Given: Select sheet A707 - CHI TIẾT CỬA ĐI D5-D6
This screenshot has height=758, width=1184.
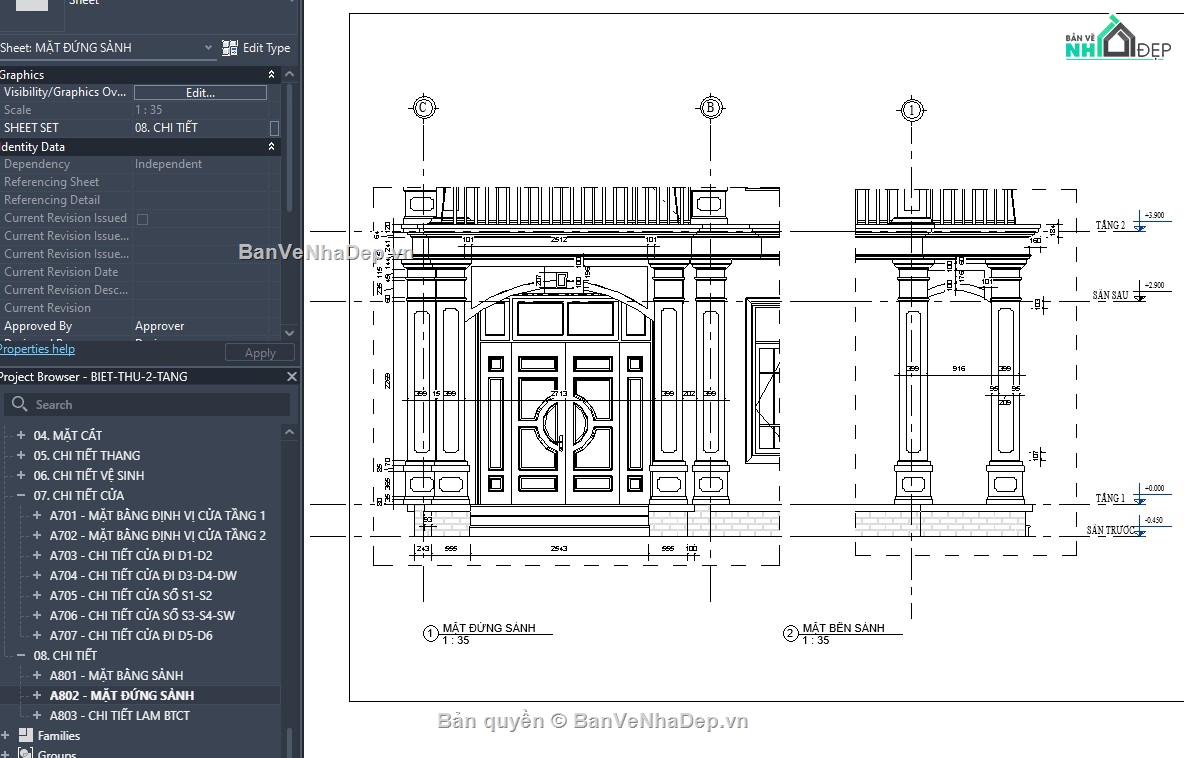Looking at the screenshot, I should click(x=131, y=635).
